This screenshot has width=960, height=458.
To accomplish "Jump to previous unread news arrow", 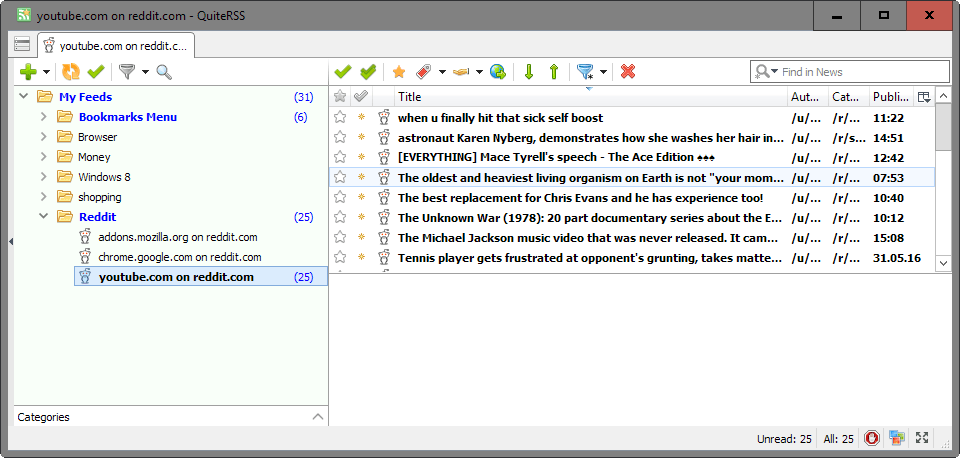I will (553, 72).
